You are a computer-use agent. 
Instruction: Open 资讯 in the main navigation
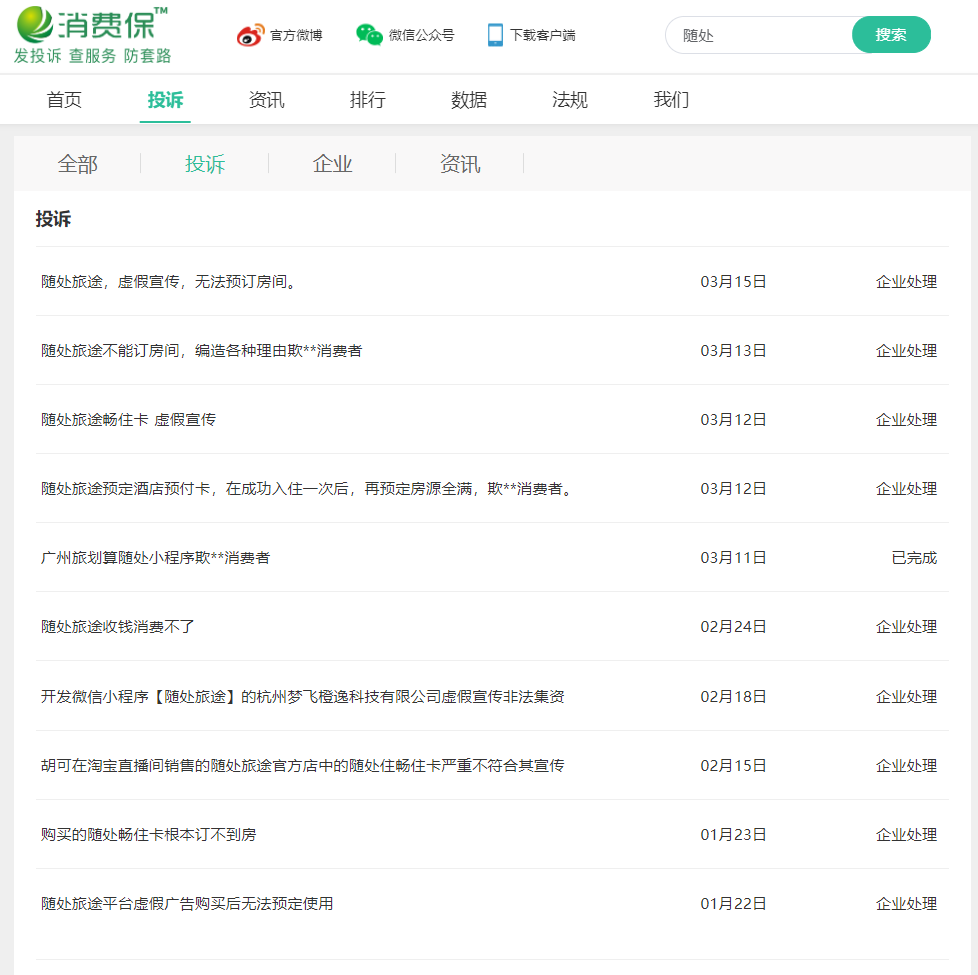tap(266, 100)
